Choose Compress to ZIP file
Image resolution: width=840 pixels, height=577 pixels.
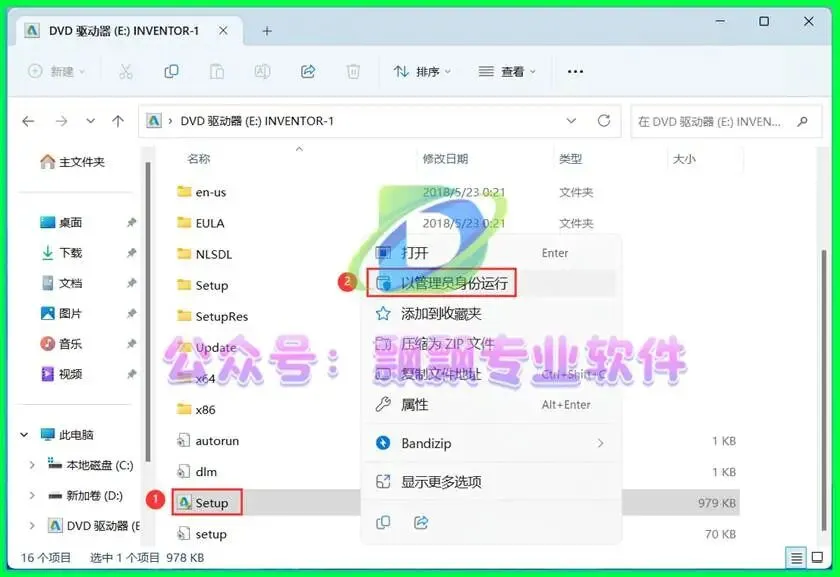[491, 344]
